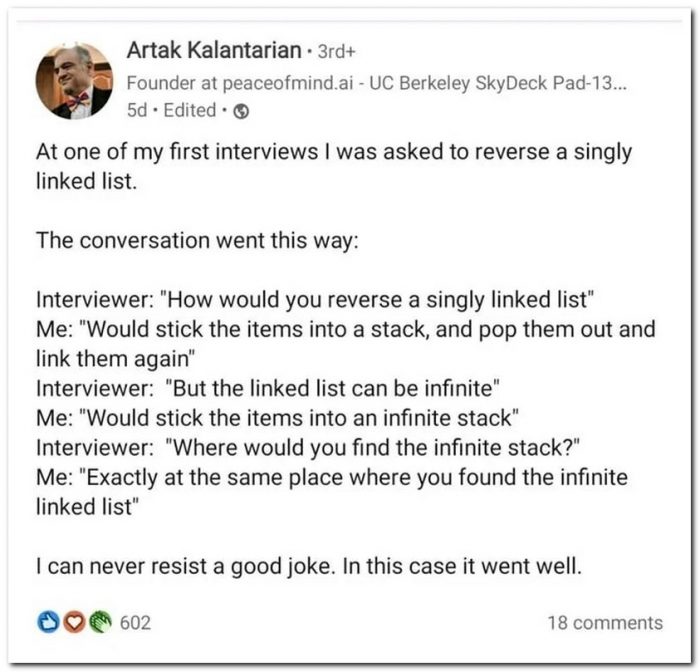The image size is (700, 672).
Task: Click the "Would stick the items into a stack" line
Action: (x=345, y=328)
